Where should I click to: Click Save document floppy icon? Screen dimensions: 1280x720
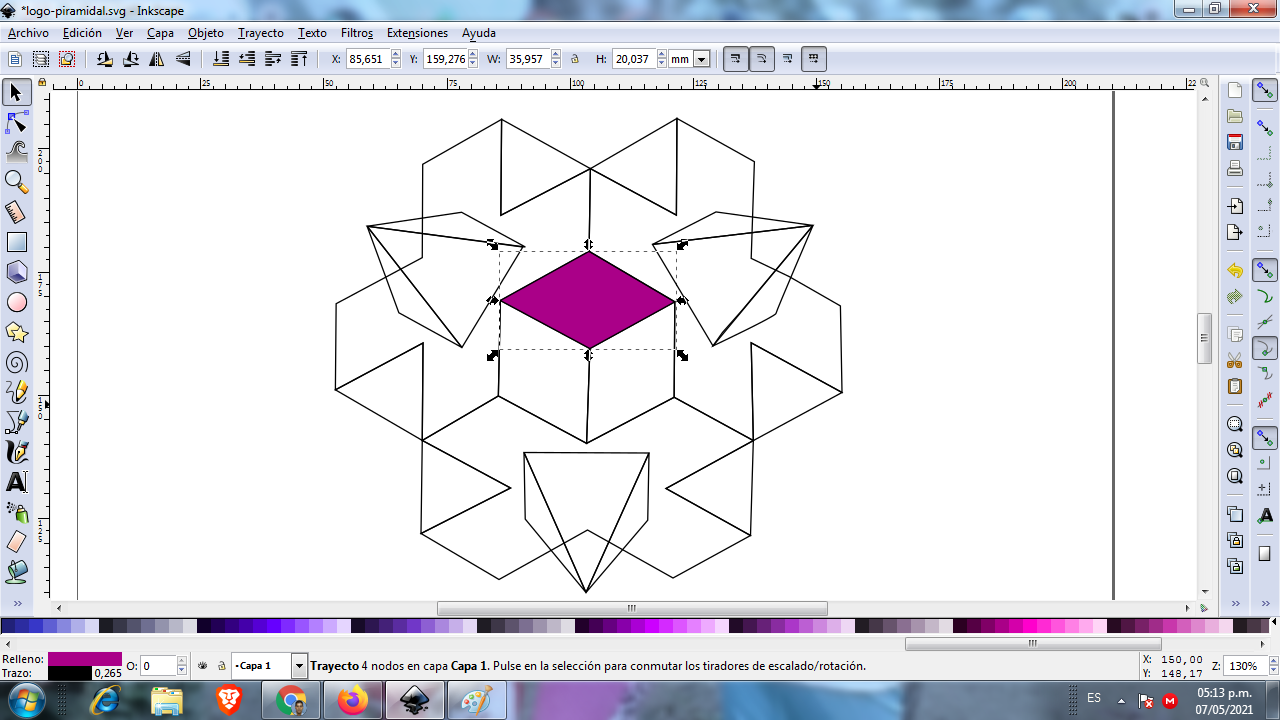[1235, 142]
